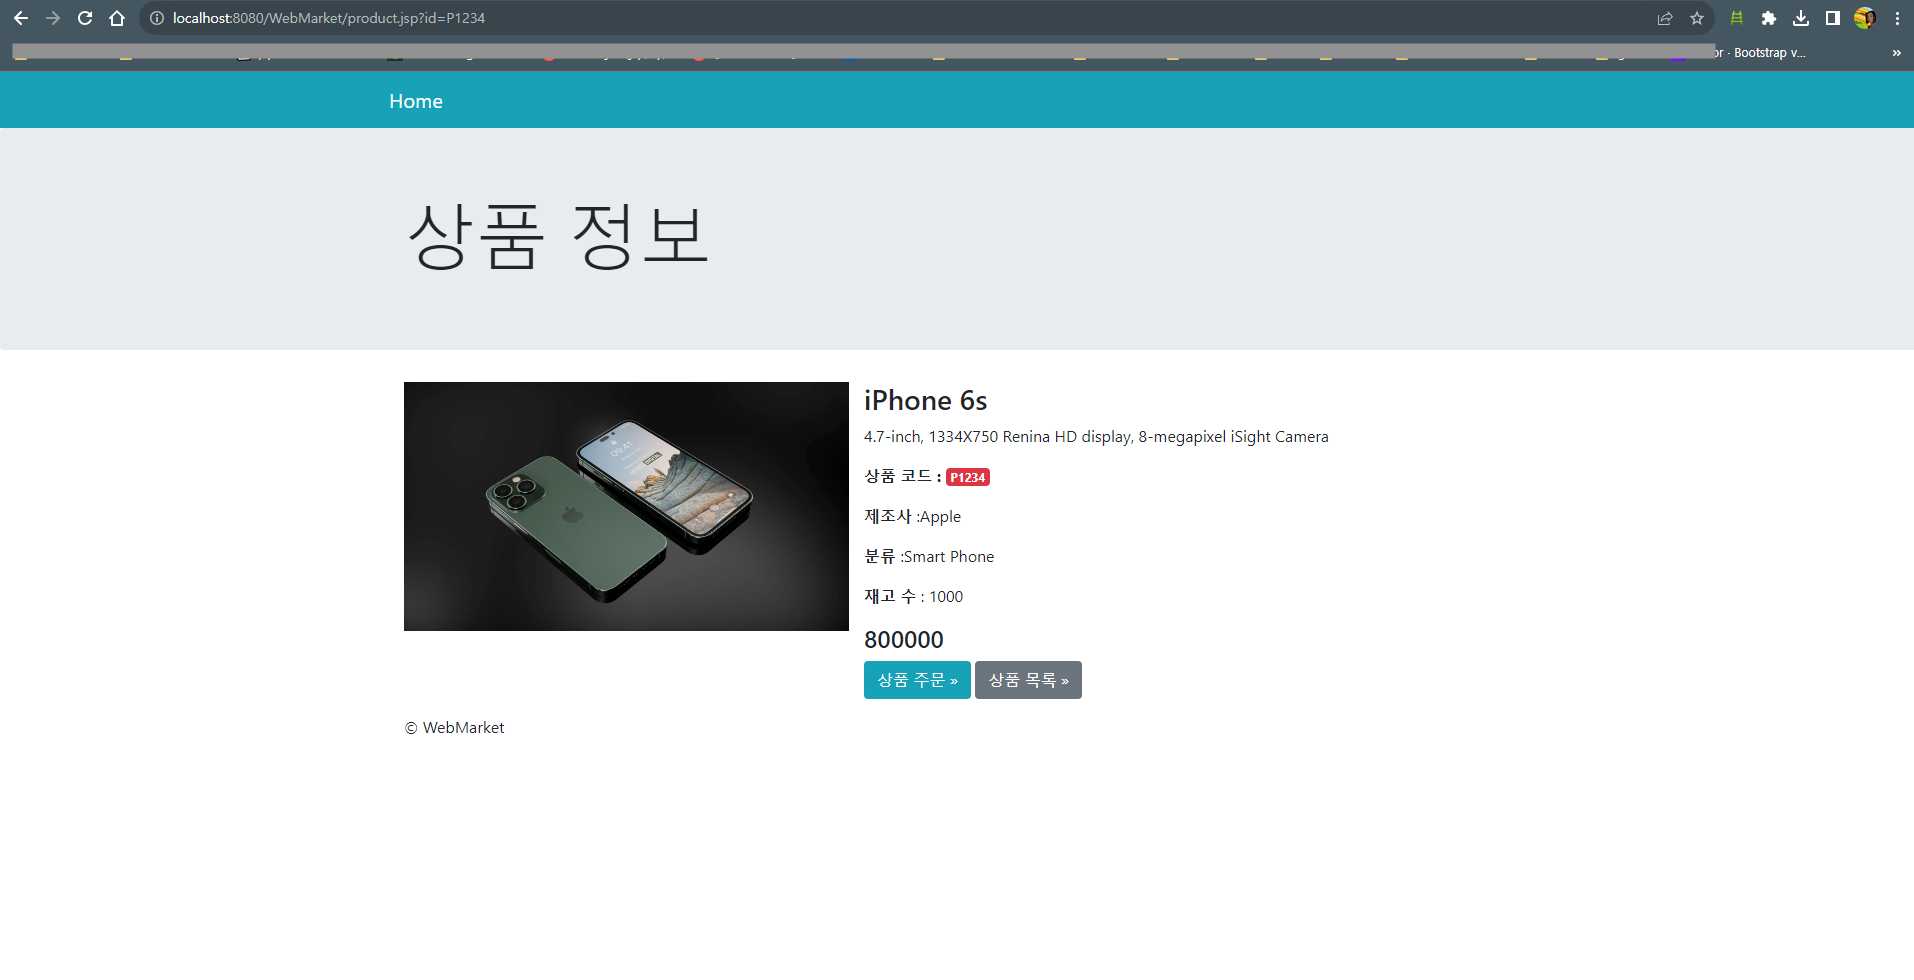The image size is (1914, 980).
Task: Click the 상품 주문 order button
Action: pyautogui.click(x=917, y=680)
